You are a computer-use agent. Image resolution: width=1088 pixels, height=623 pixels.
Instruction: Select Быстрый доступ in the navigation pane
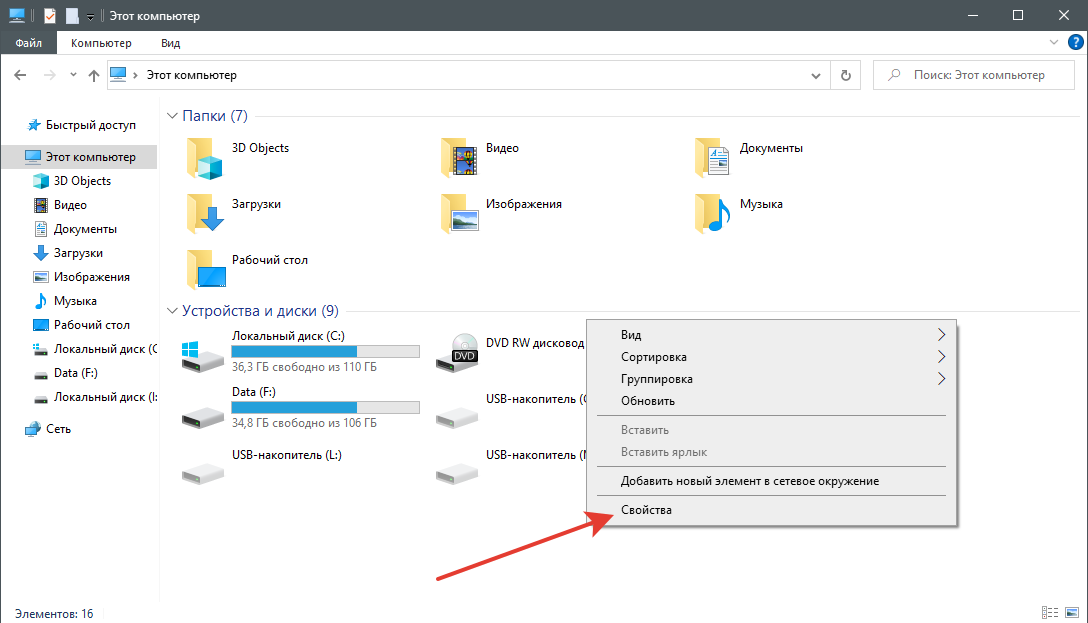[x=91, y=125]
